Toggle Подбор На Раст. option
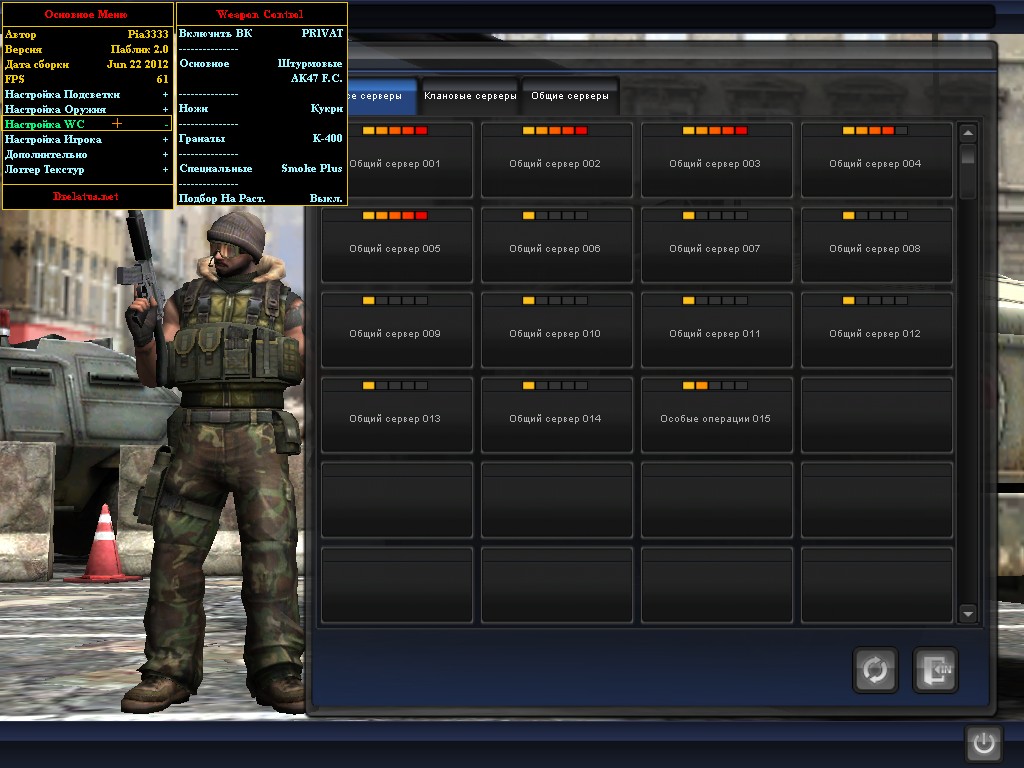 pyautogui.click(x=261, y=198)
